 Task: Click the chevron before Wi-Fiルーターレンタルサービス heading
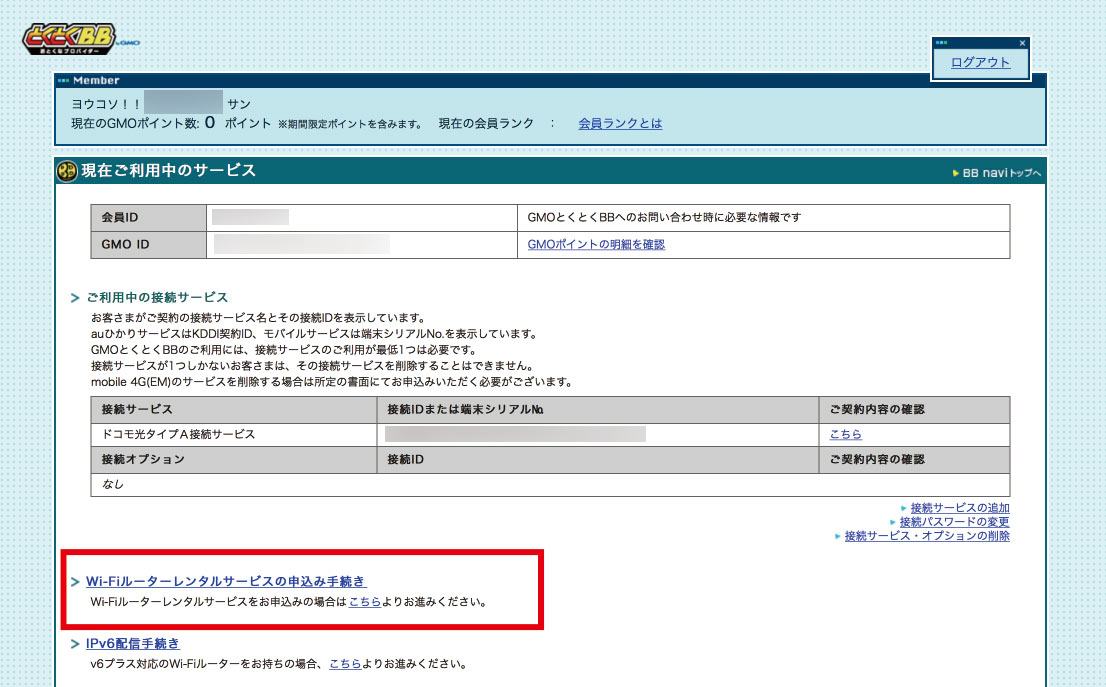(x=75, y=582)
